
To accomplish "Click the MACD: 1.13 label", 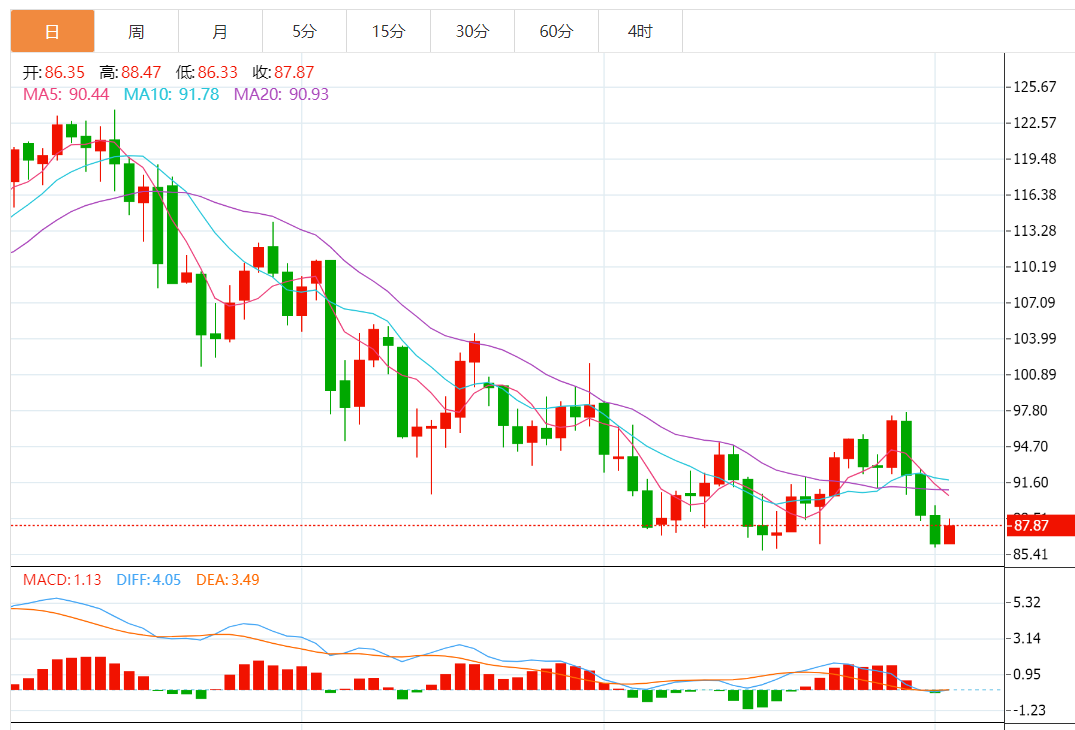I will 62,580.
